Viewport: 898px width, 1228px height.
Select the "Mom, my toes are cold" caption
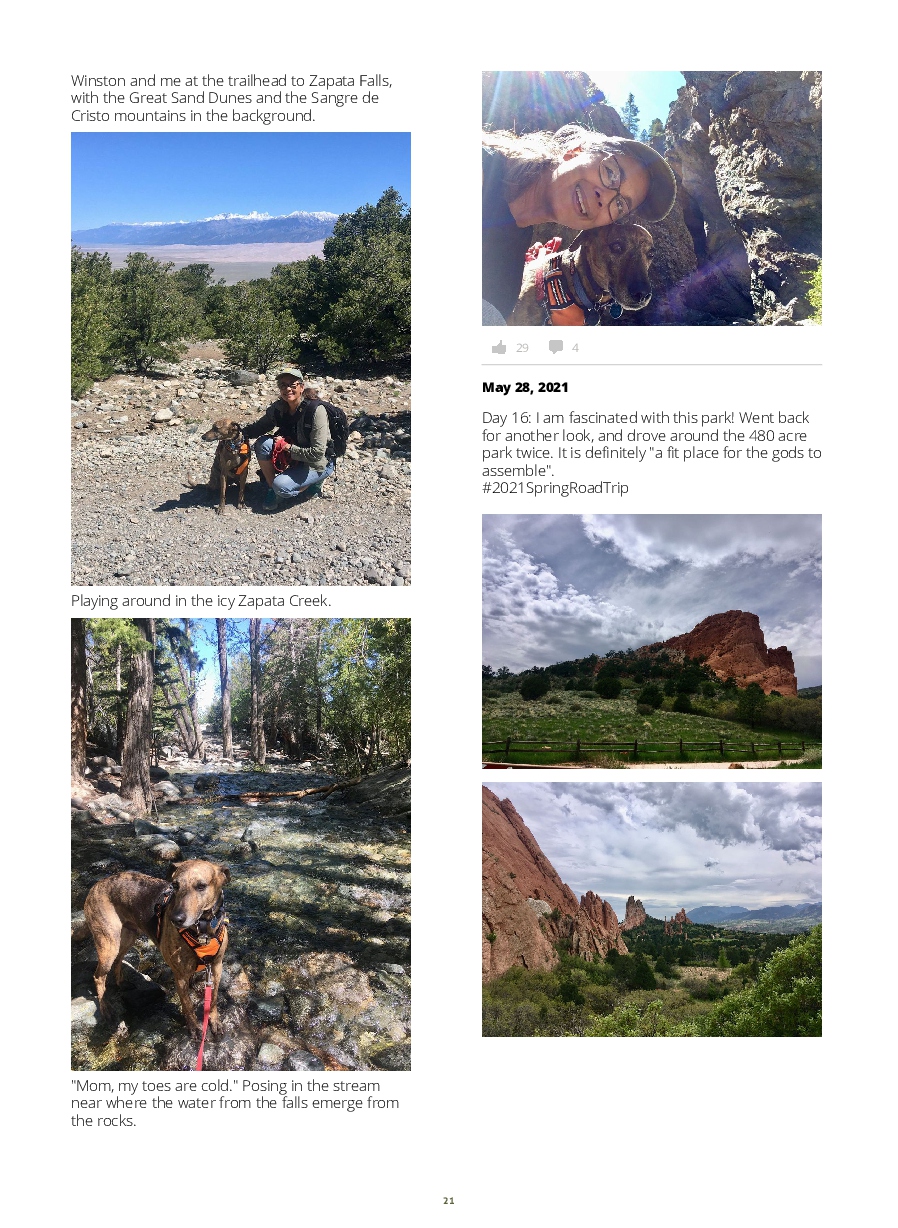point(235,1103)
